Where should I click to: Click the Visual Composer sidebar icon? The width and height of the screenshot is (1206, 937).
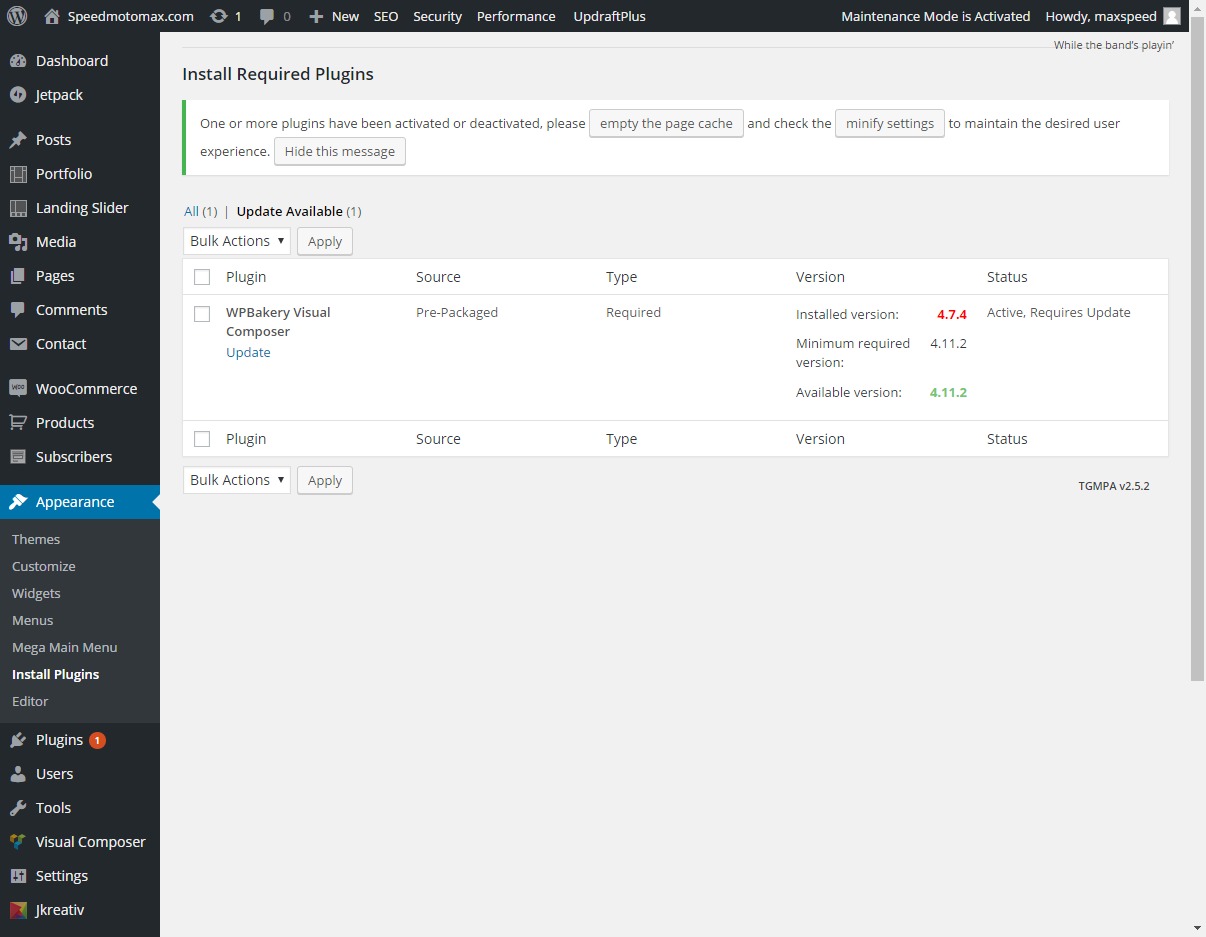pyautogui.click(x=18, y=842)
